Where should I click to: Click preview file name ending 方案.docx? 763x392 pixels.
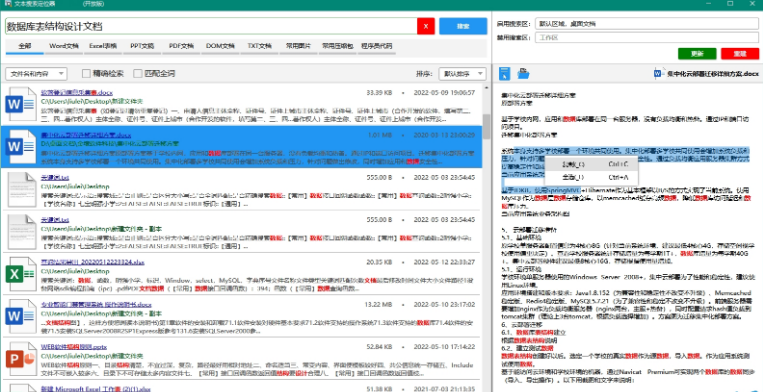[x=712, y=74]
